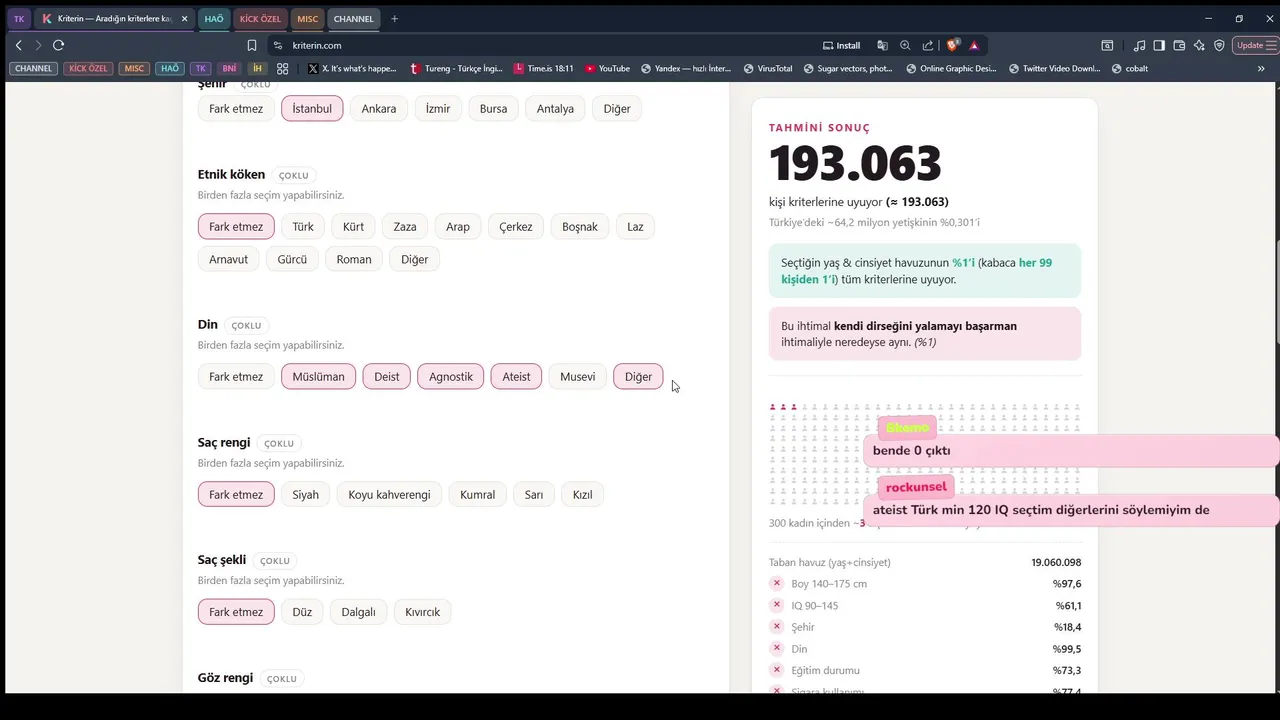Image resolution: width=1280 pixels, height=720 pixels.
Task: Bookmark this page with the bookmark icon
Action: (252, 45)
